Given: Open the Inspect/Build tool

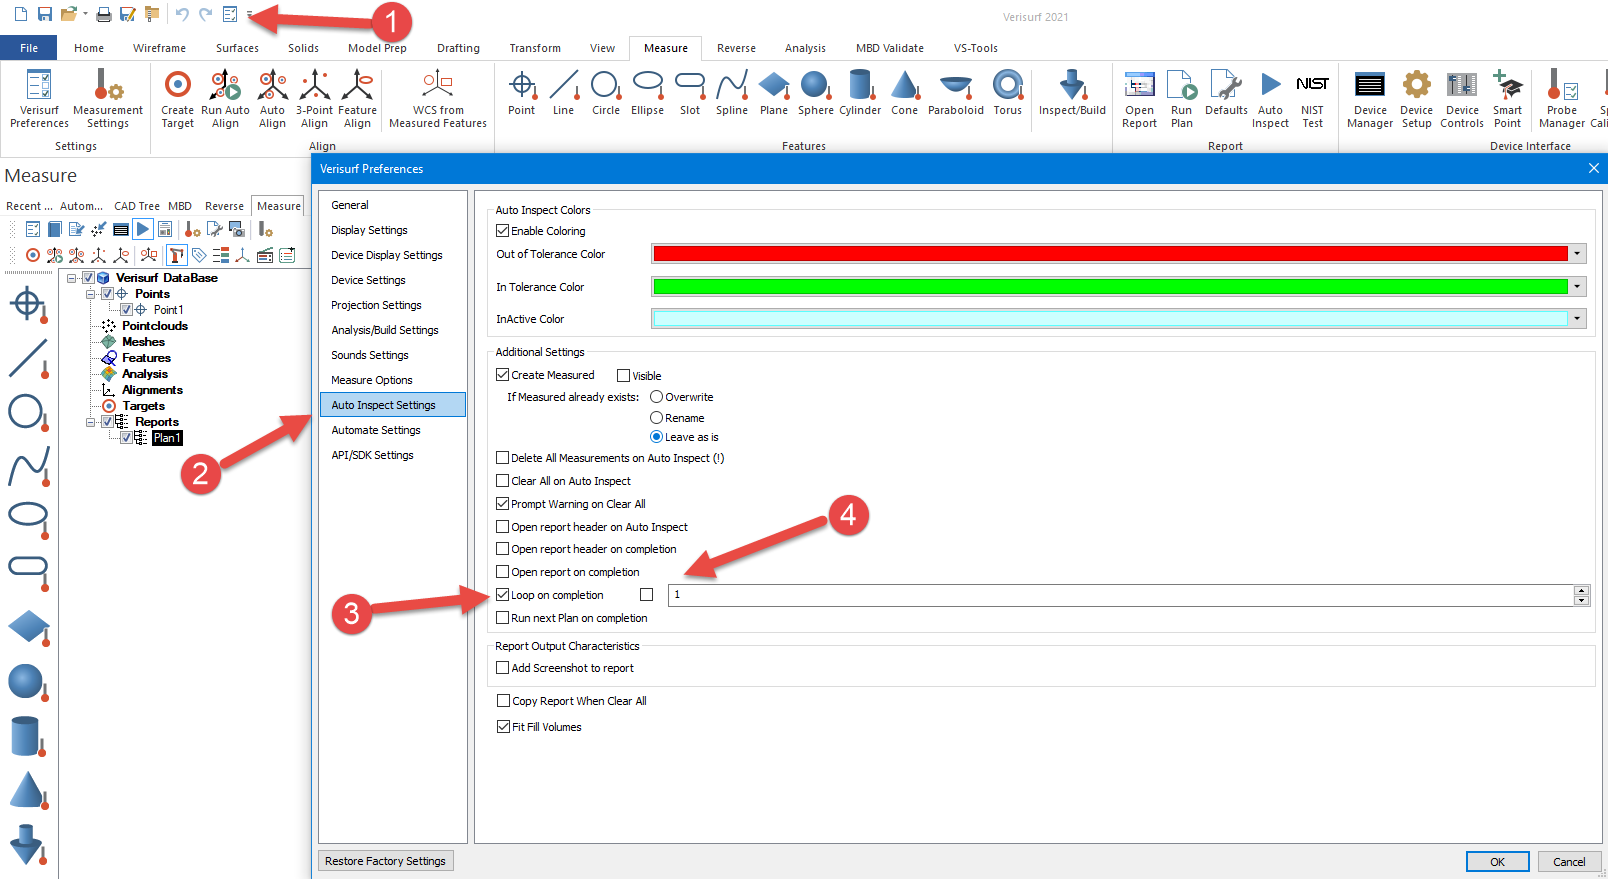Looking at the screenshot, I should point(1072,93).
